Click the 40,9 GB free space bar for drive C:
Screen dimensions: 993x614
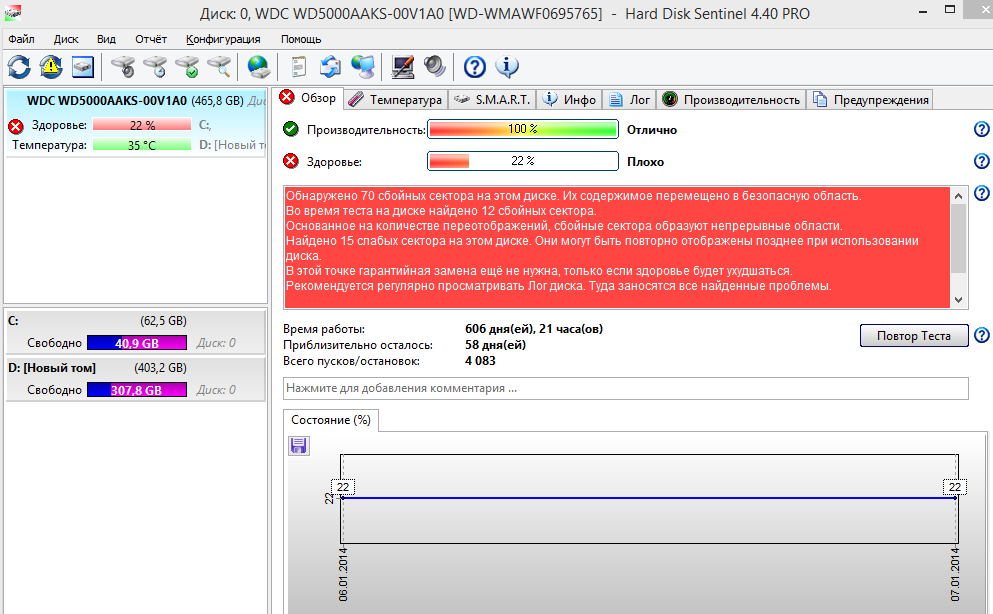(x=137, y=343)
